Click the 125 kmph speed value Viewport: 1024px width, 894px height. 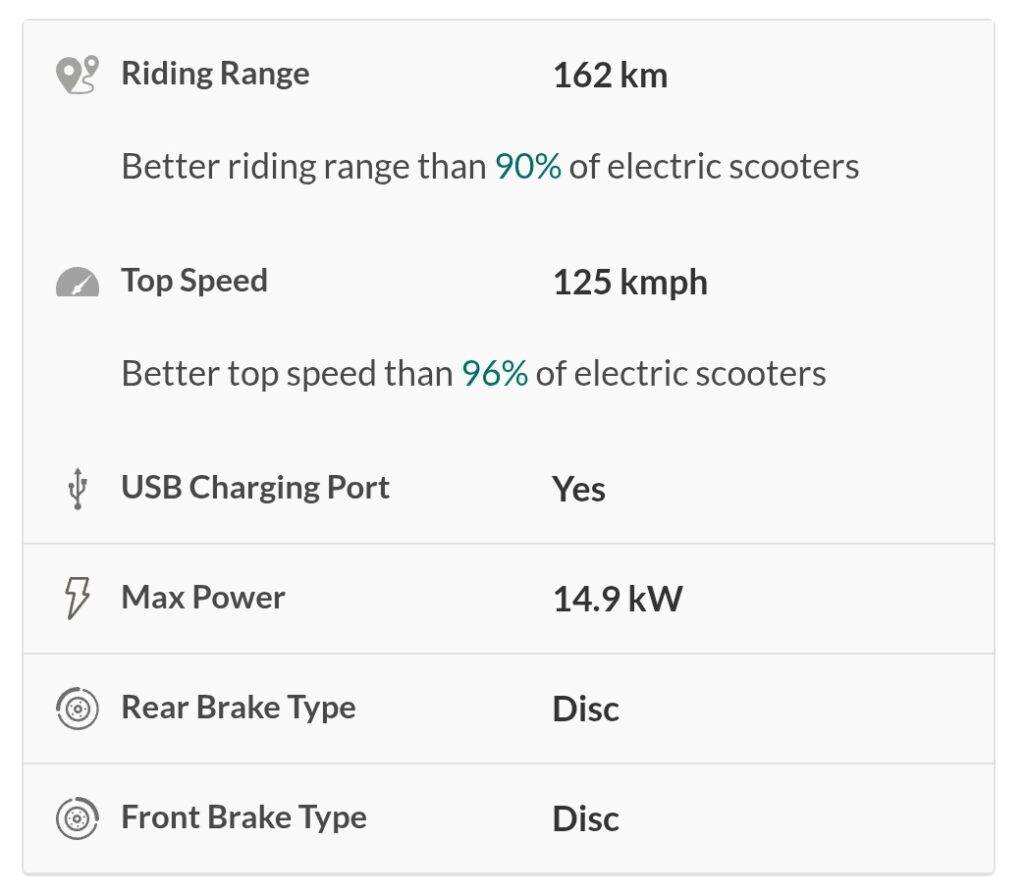630,283
